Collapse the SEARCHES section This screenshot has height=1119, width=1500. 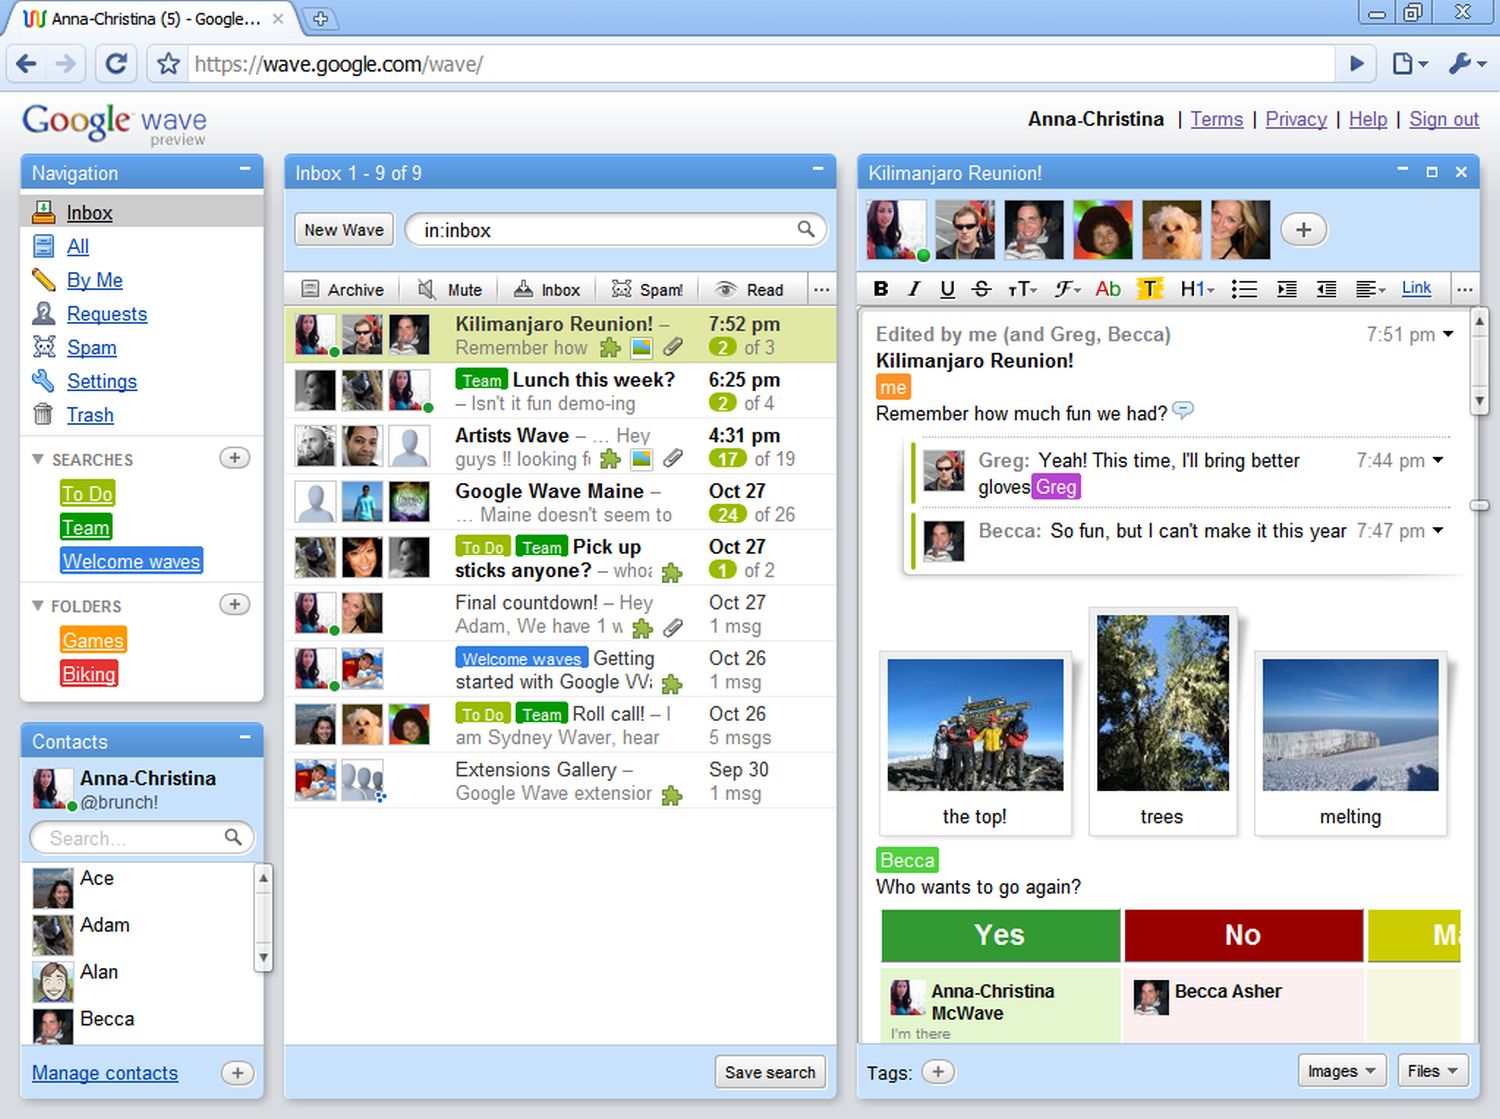click(38, 460)
